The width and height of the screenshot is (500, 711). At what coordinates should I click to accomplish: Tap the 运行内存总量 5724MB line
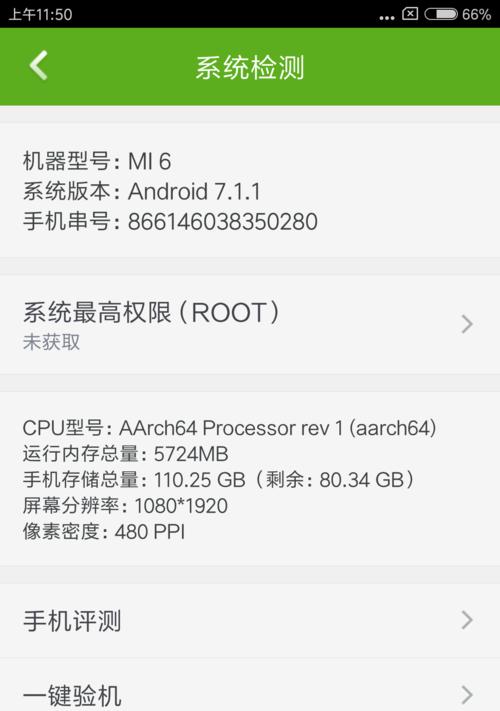coord(126,454)
